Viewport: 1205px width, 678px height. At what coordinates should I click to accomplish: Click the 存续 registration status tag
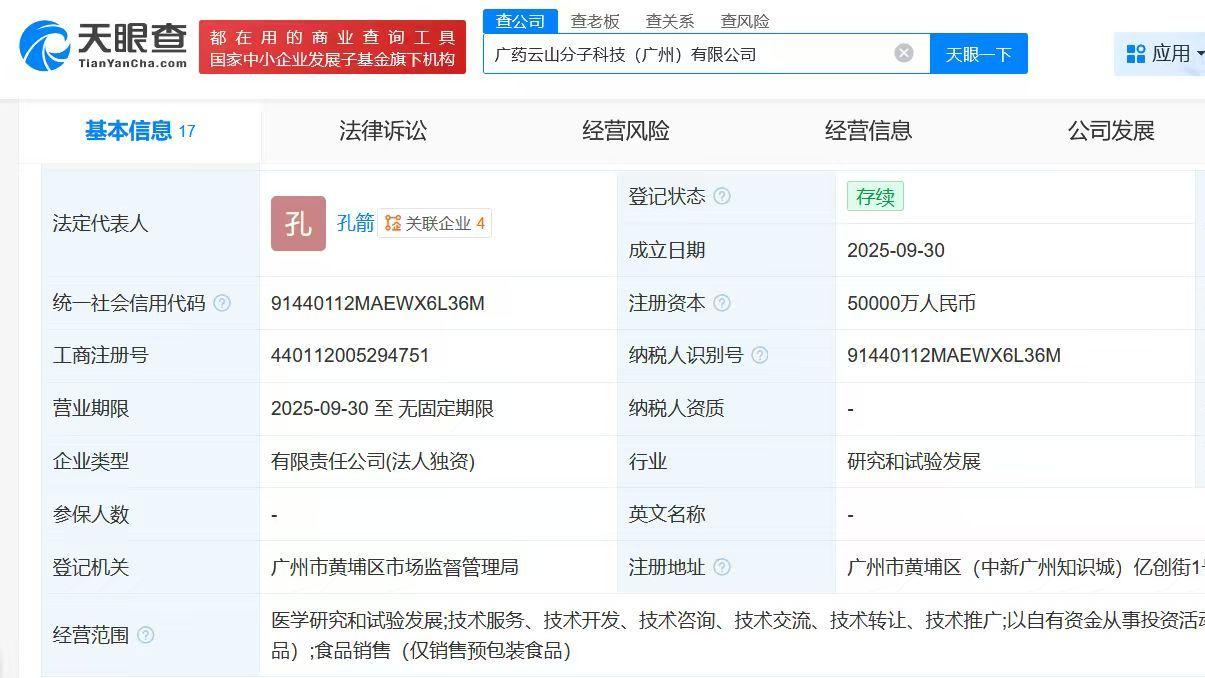click(x=875, y=196)
